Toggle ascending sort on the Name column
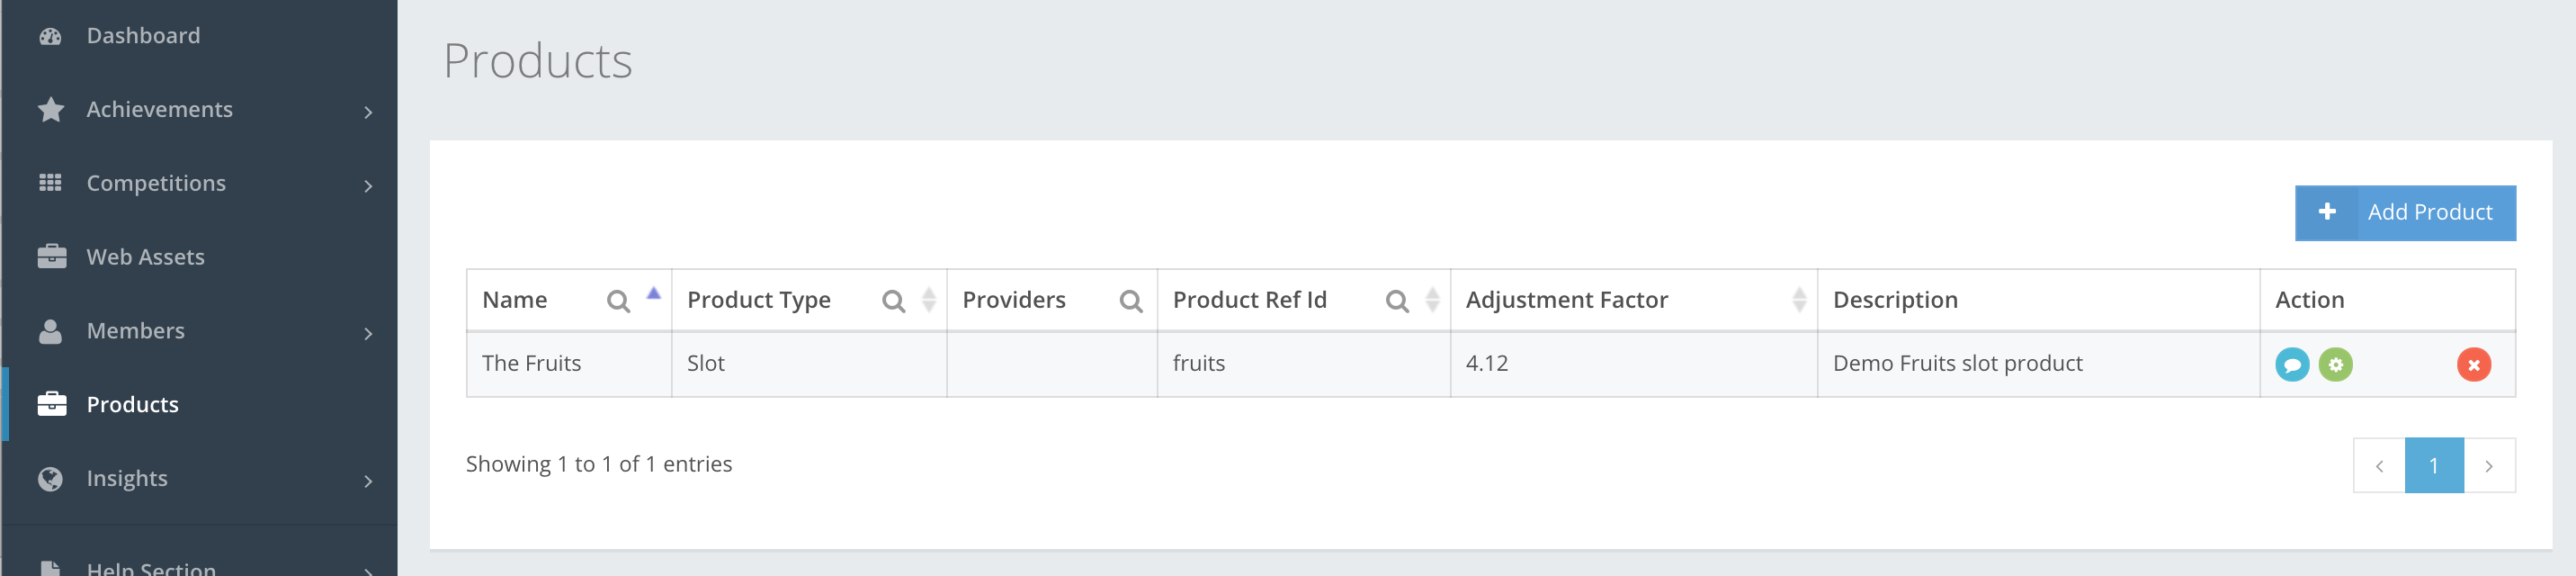 [x=655, y=293]
